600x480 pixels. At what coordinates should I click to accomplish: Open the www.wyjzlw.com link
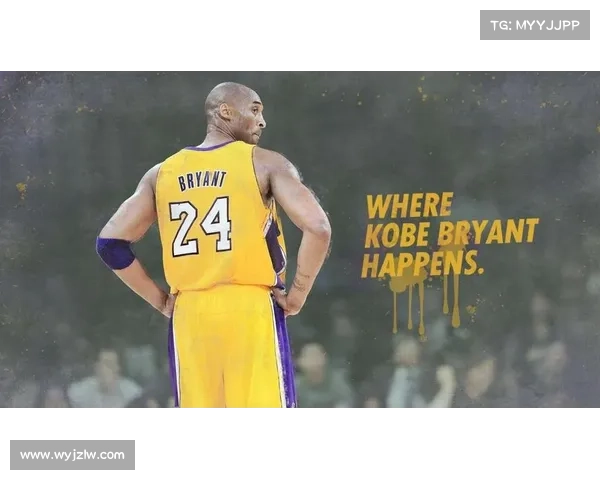pyautogui.click(x=72, y=455)
